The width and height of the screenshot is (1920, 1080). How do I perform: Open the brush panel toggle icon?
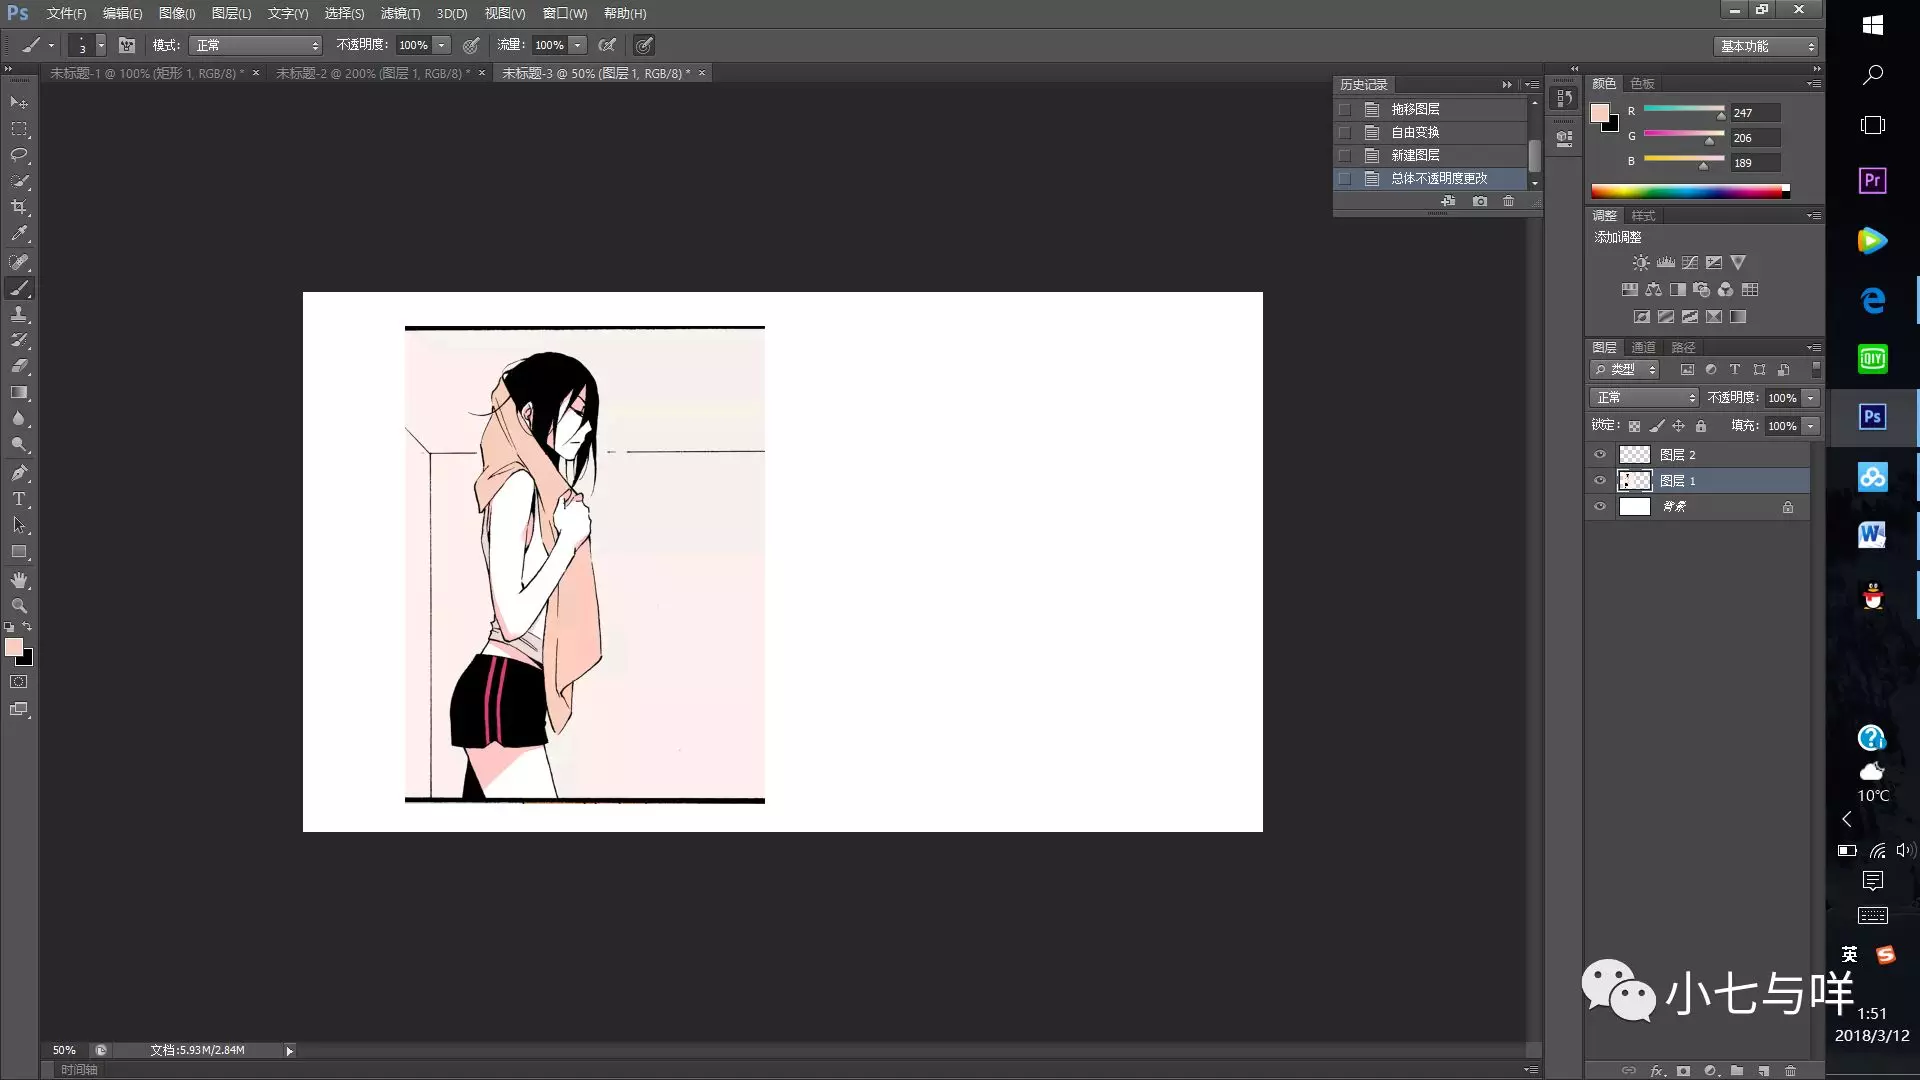click(127, 45)
